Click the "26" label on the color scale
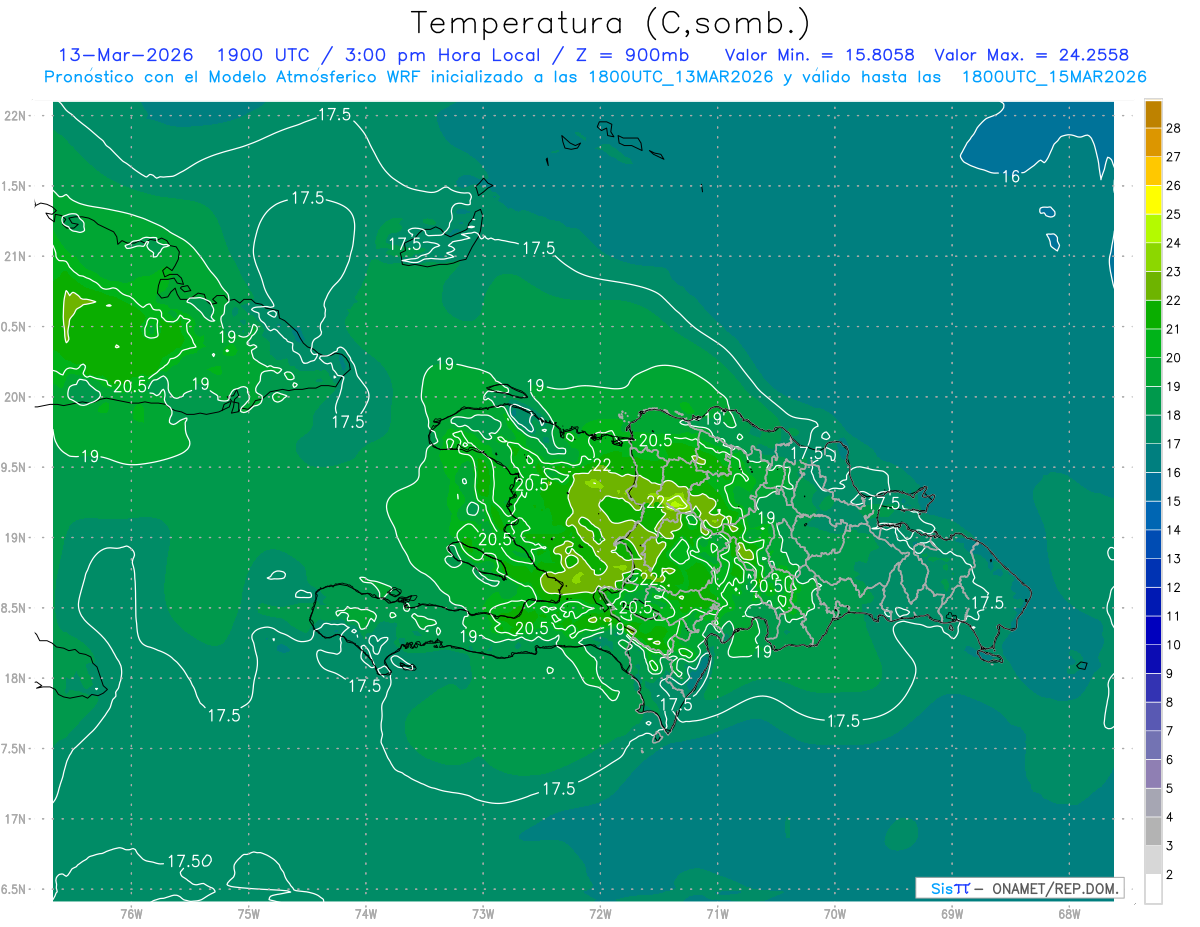This screenshot has width=1200, height=927. 1174,186
